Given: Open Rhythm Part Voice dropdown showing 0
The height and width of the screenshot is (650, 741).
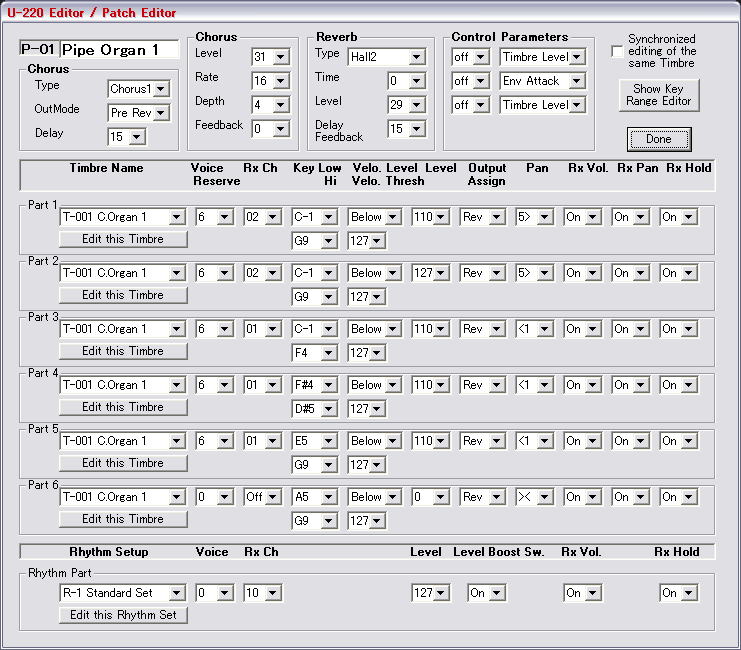Looking at the screenshot, I should (x=215, y=593).
